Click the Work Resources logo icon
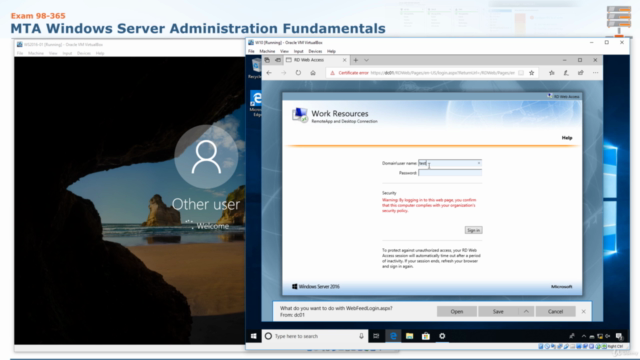The width and height of the screenshot is (640, 360). [300, 115]
